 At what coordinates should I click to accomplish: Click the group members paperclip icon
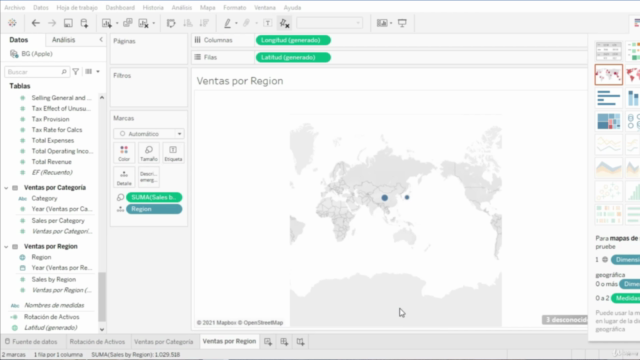tap(246, 23)
